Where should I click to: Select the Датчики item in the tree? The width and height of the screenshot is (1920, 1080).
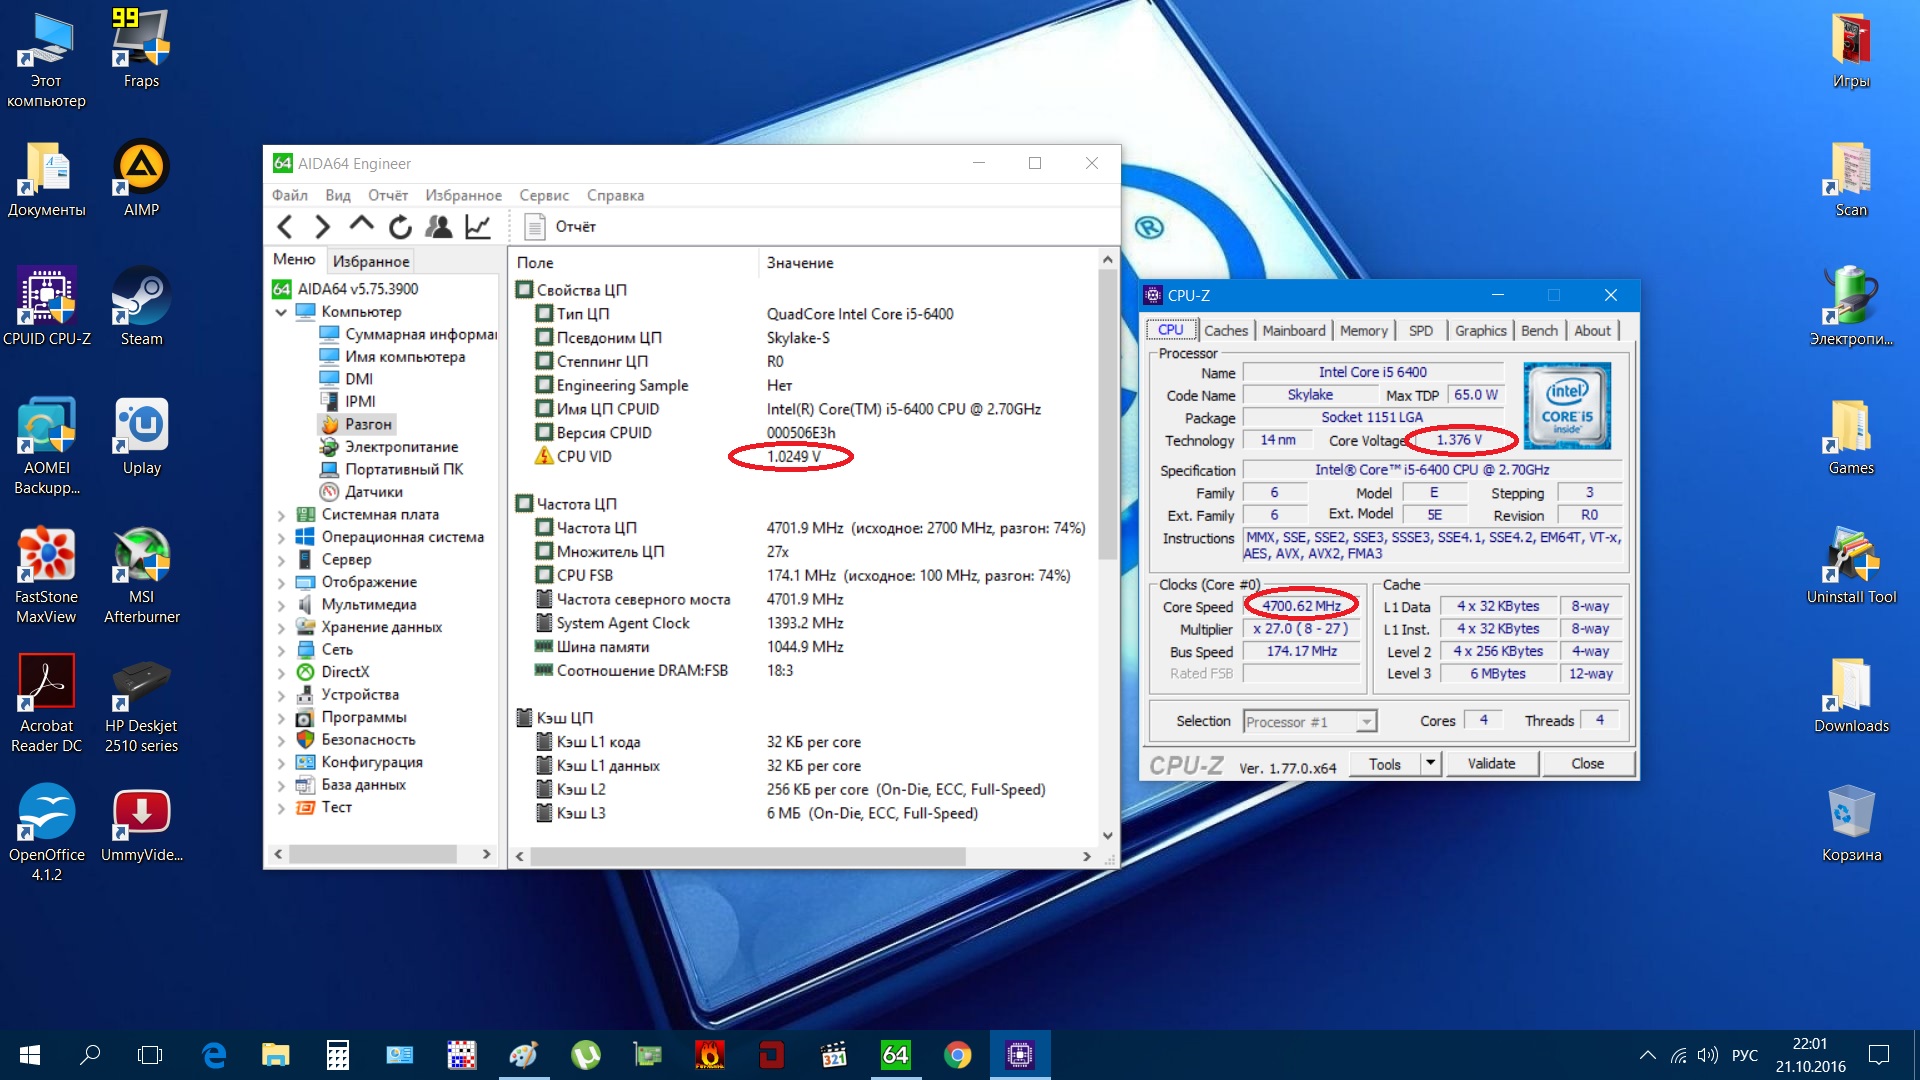coord(373,492)
